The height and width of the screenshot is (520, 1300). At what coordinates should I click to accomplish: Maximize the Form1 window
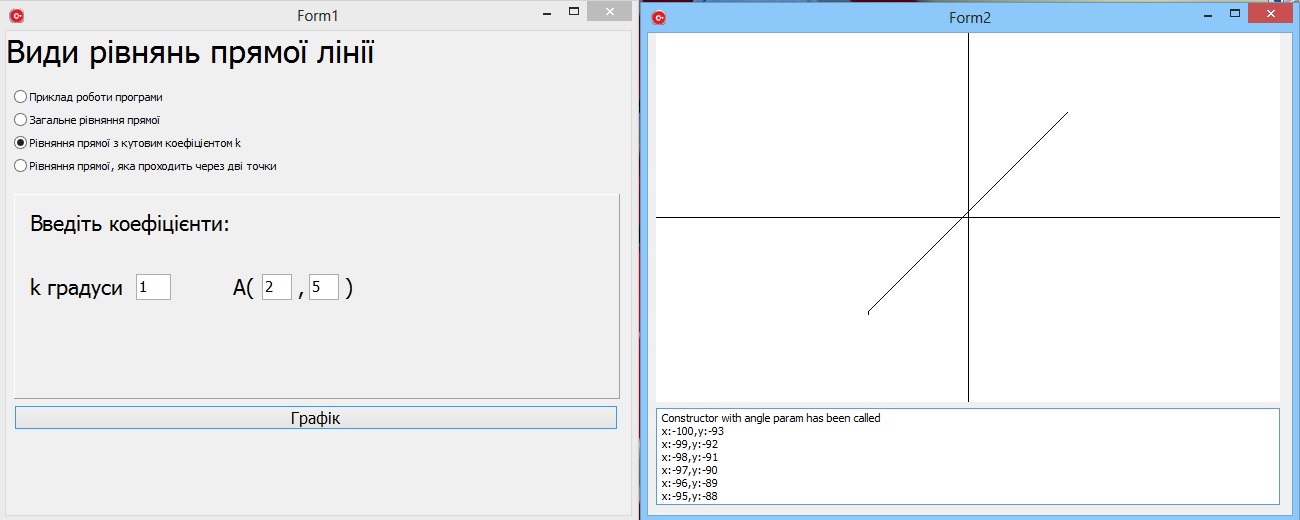coord(574,12)
